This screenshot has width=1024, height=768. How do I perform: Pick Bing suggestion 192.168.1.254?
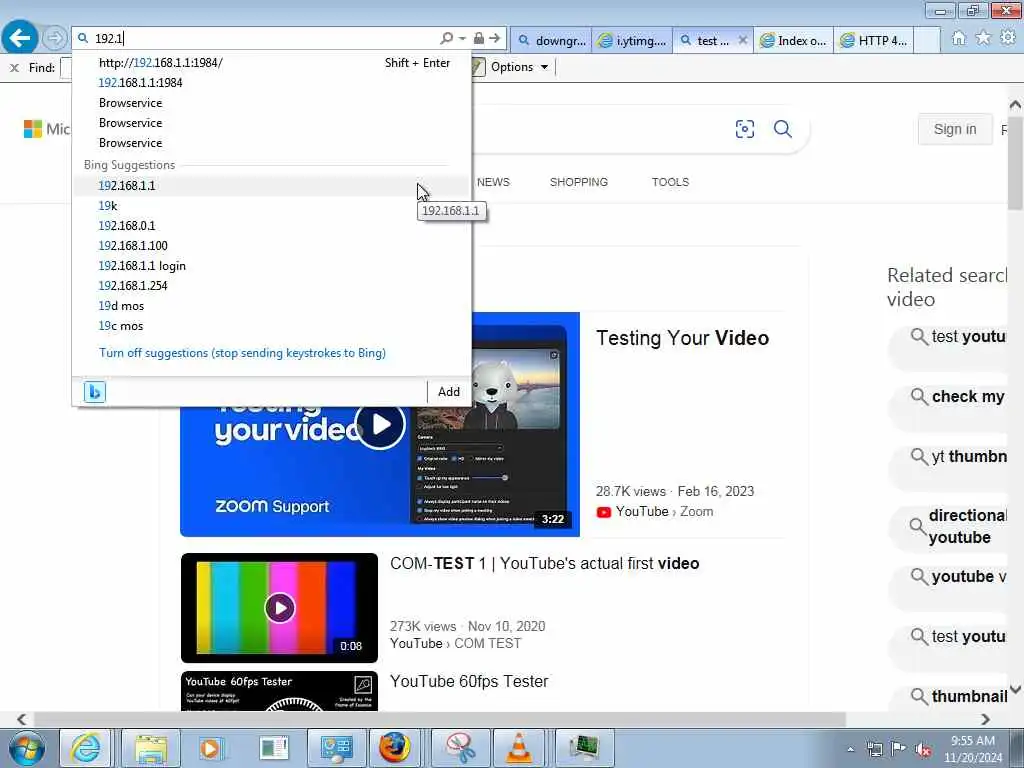coord(272,286)
